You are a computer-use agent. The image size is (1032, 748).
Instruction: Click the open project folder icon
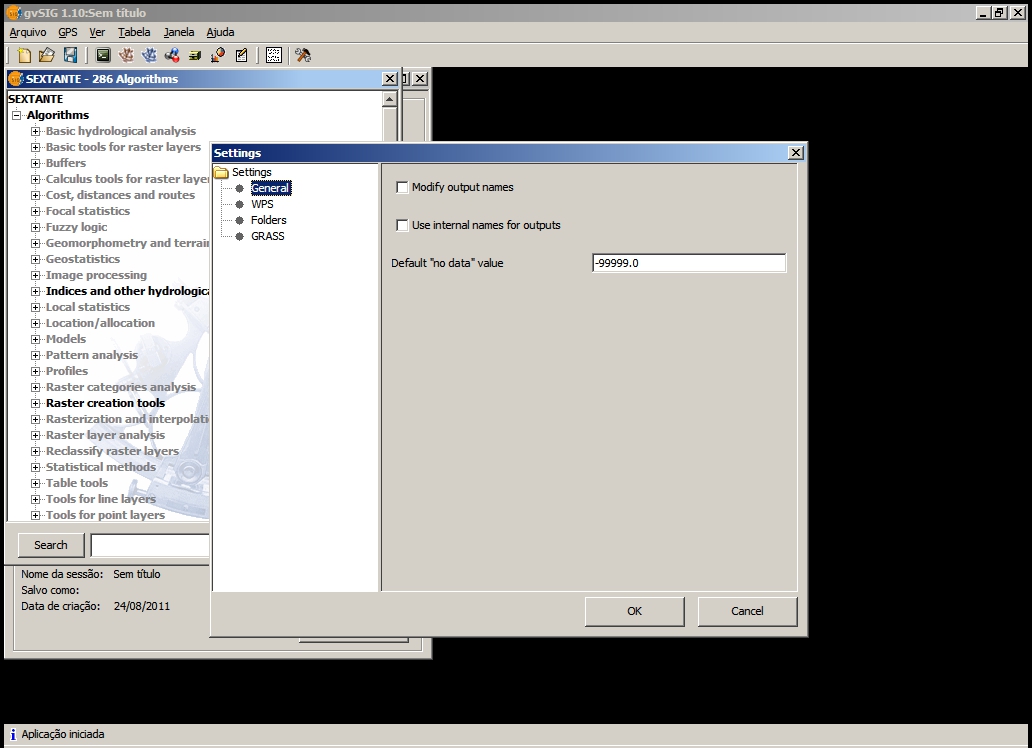[x=47, y=55]
